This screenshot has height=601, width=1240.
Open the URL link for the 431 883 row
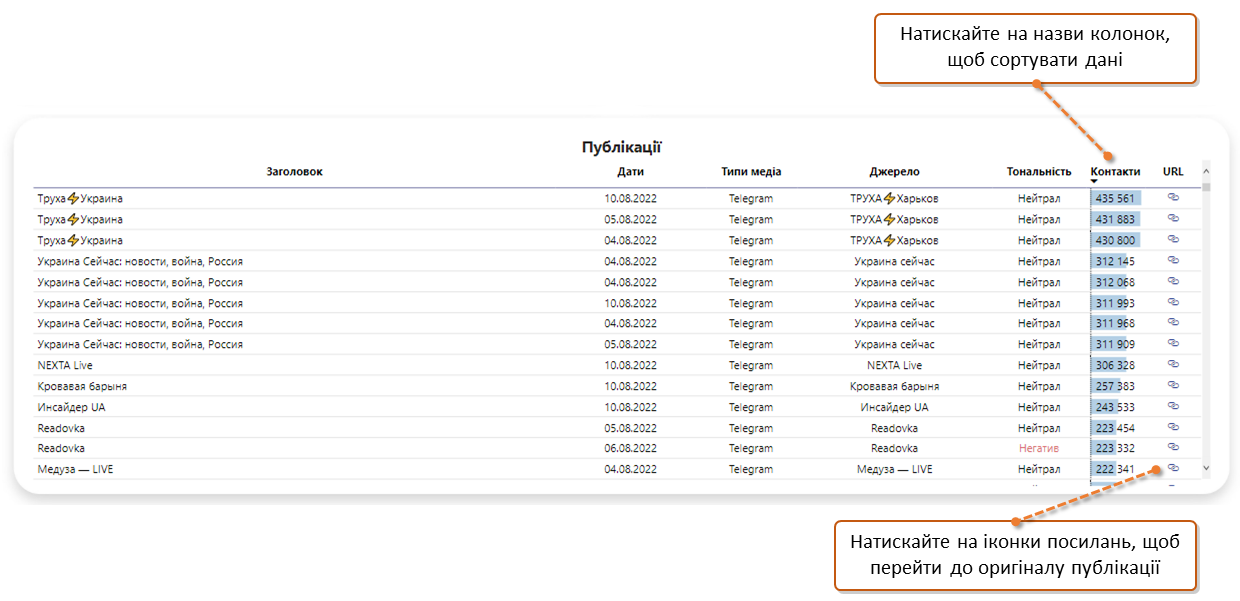[1173, 219]
